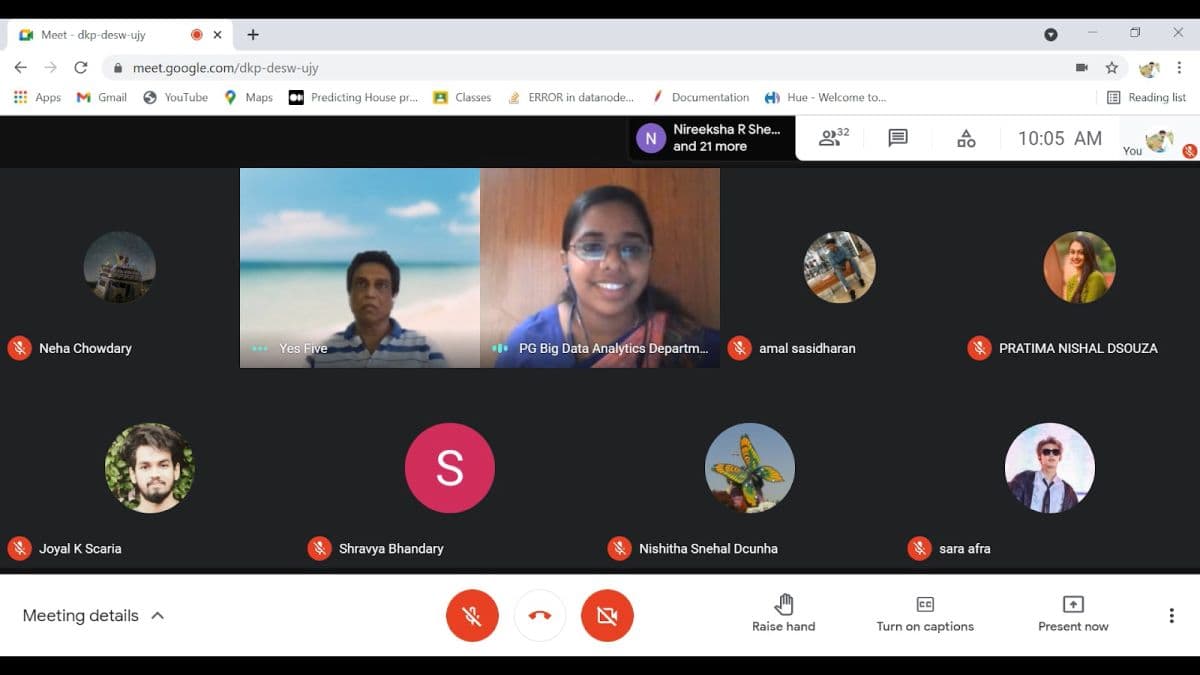Expand Meeting details panel

pos(93,615)
